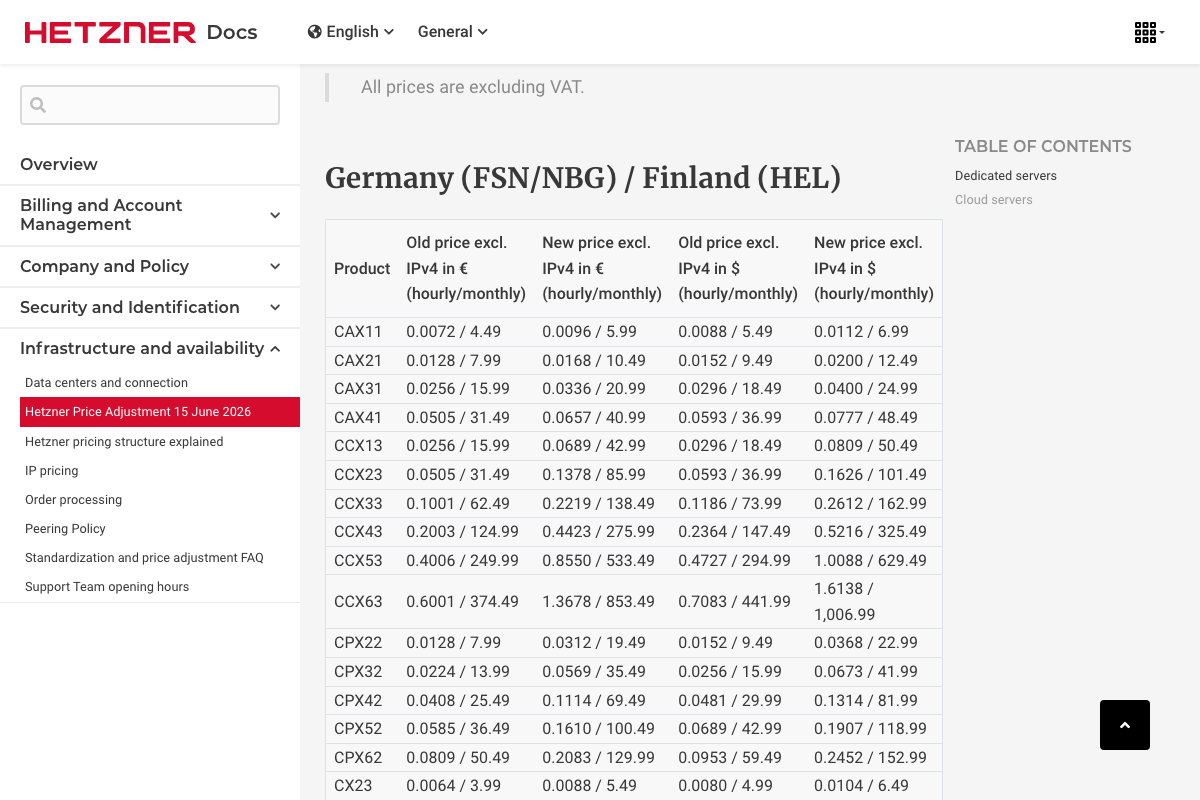The image size is (1200, 800).
Task: Expand Security and Identification section
Action: [x=150, y=307]
